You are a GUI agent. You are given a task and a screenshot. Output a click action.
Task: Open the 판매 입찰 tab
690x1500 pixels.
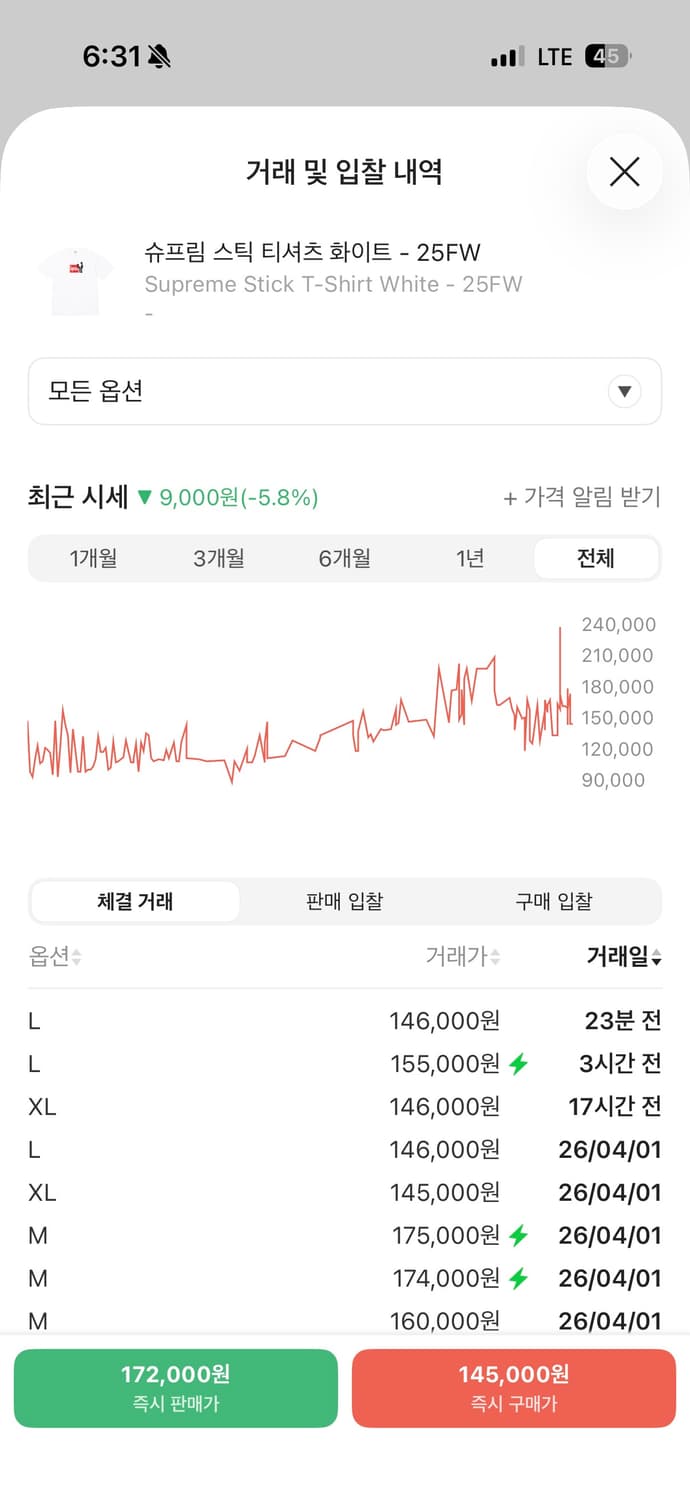click(345, 900)
